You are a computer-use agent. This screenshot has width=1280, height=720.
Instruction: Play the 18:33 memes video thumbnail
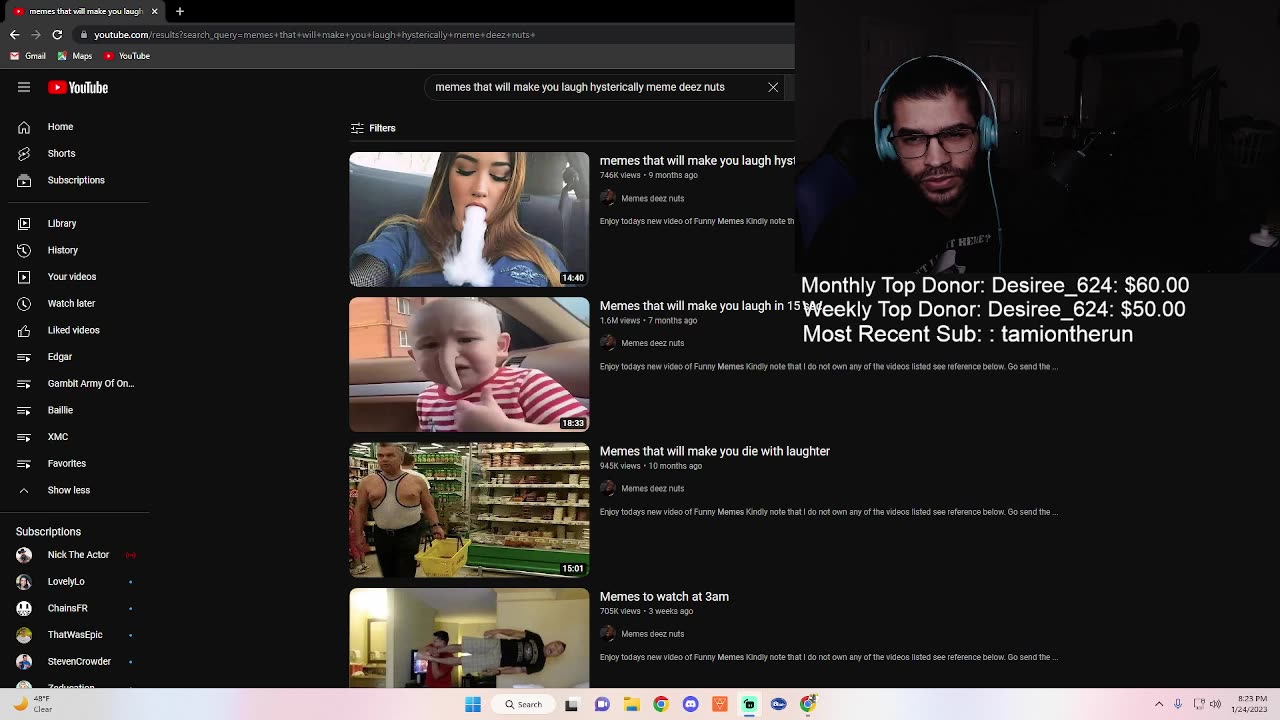point(469,364)
